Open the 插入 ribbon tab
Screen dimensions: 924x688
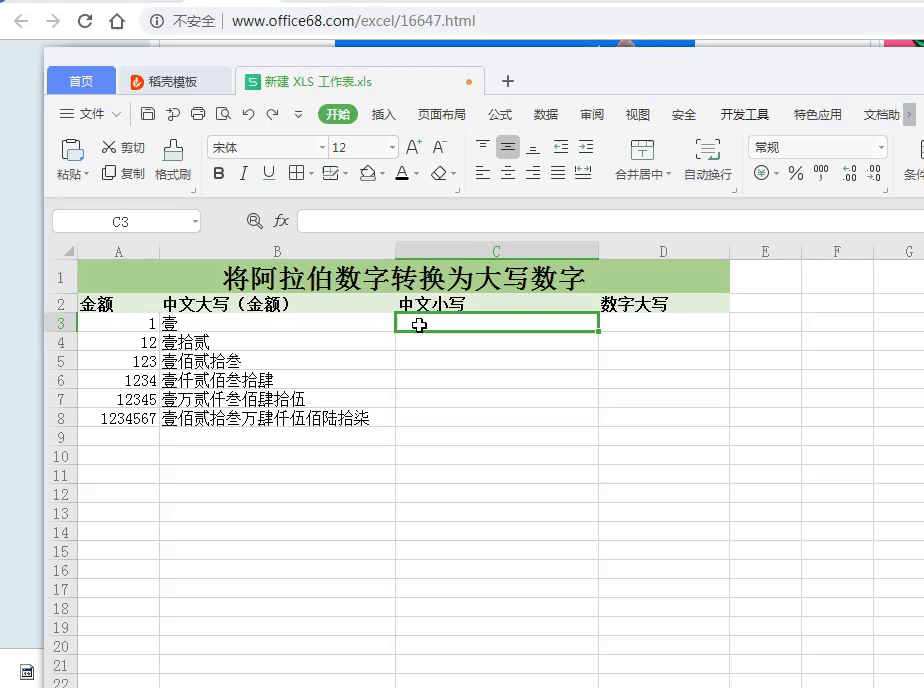pyautogui.click(x=384, y=114)
